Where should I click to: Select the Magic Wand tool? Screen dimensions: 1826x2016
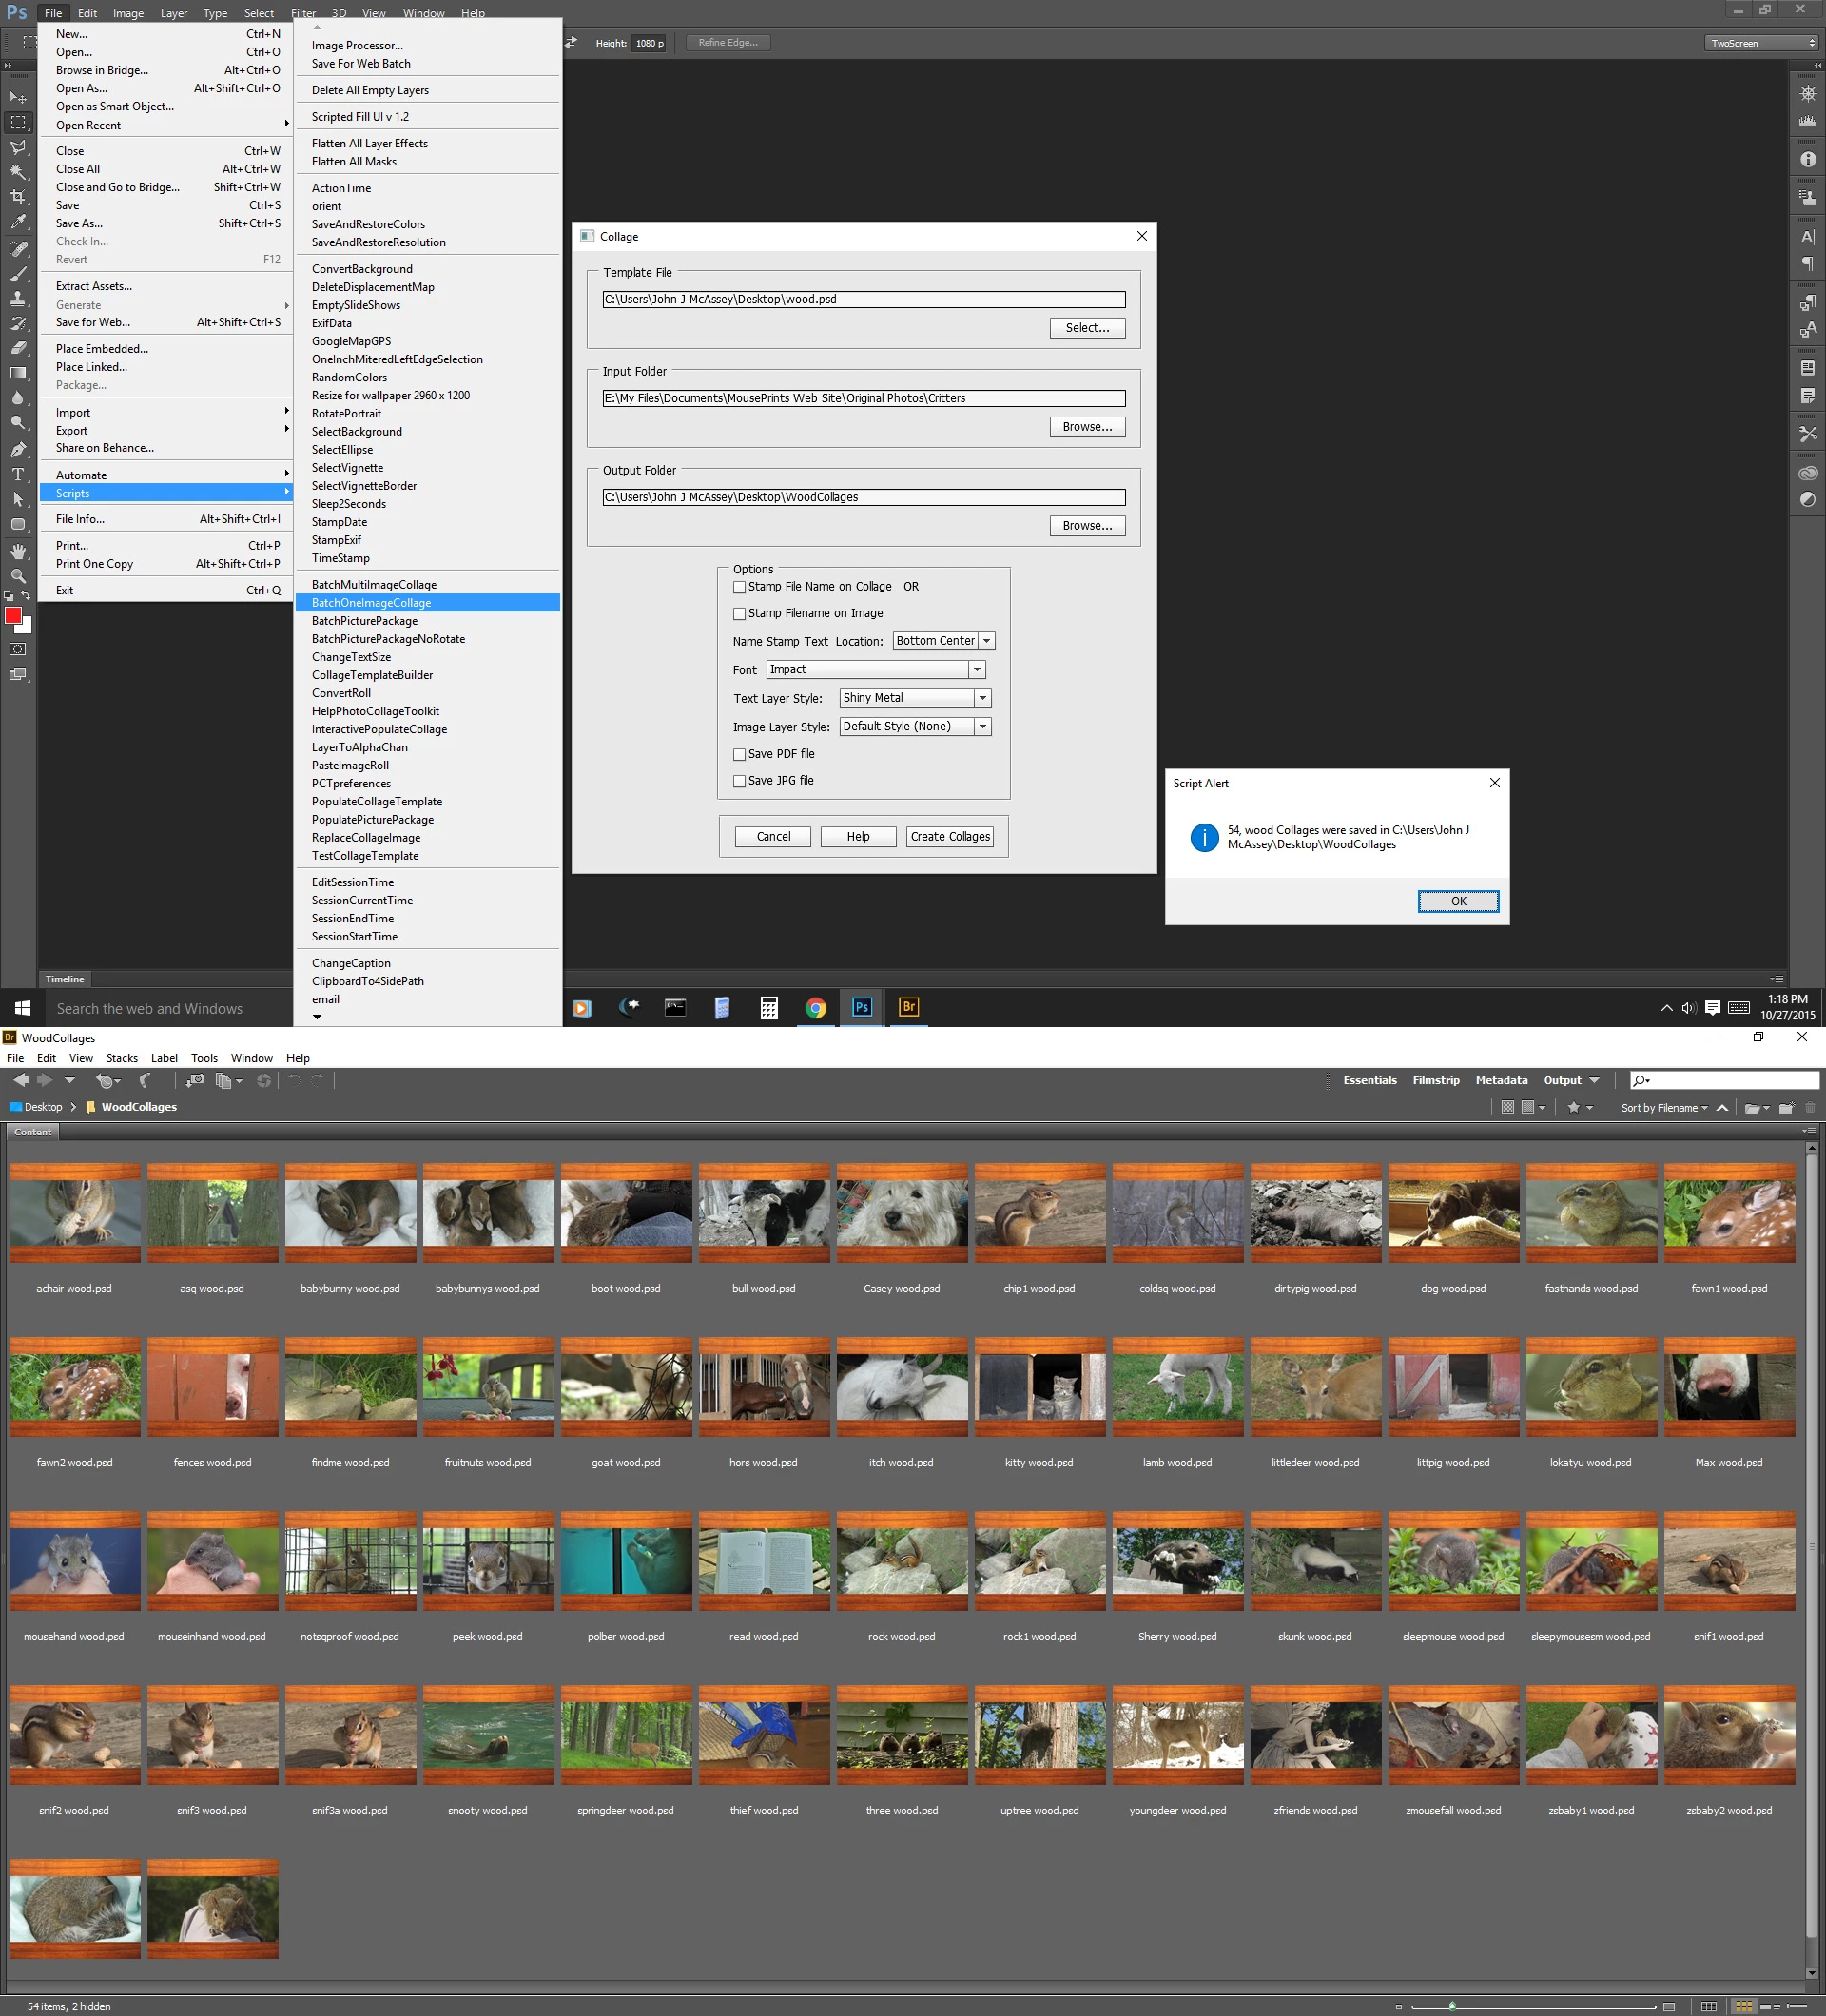[18, 172]
